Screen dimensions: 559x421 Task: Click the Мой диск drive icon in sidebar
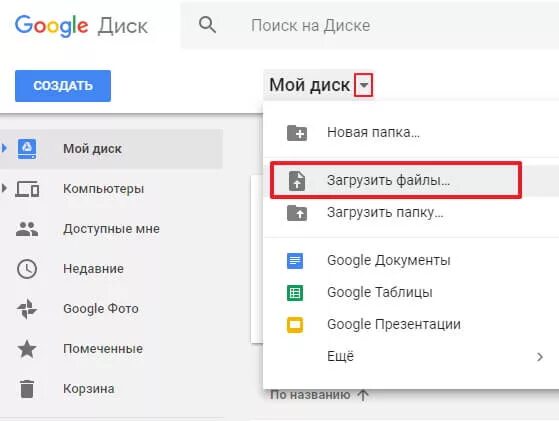pyautogui.click(x=27, y=149)
